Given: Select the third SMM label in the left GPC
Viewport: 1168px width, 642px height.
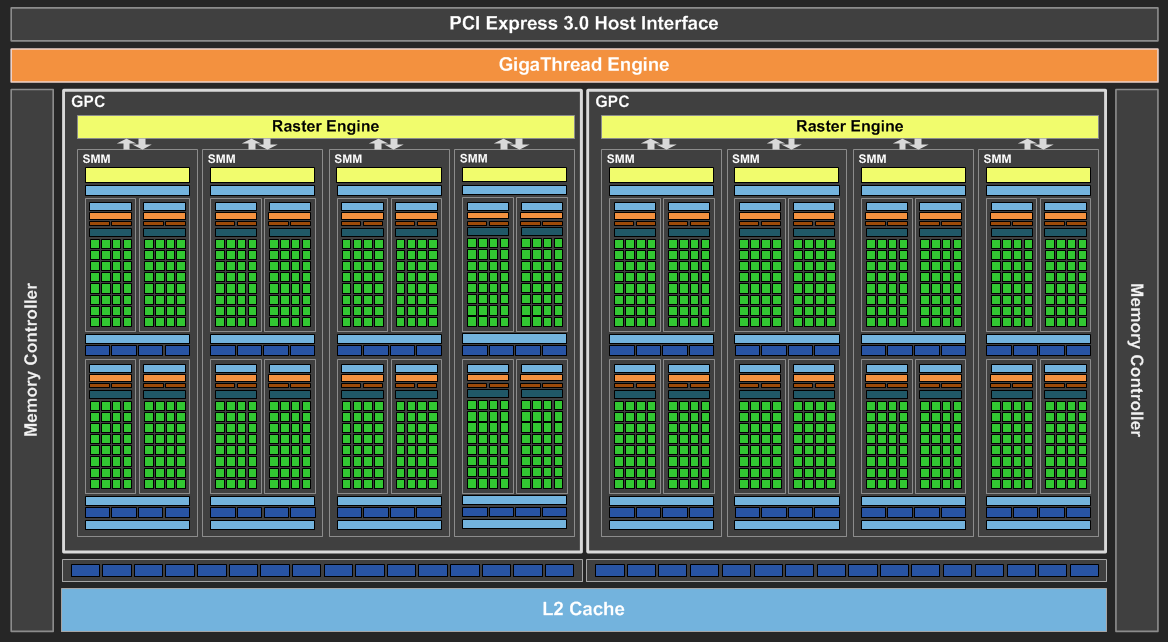Looking at the screenshot, I should coord(348,159).
